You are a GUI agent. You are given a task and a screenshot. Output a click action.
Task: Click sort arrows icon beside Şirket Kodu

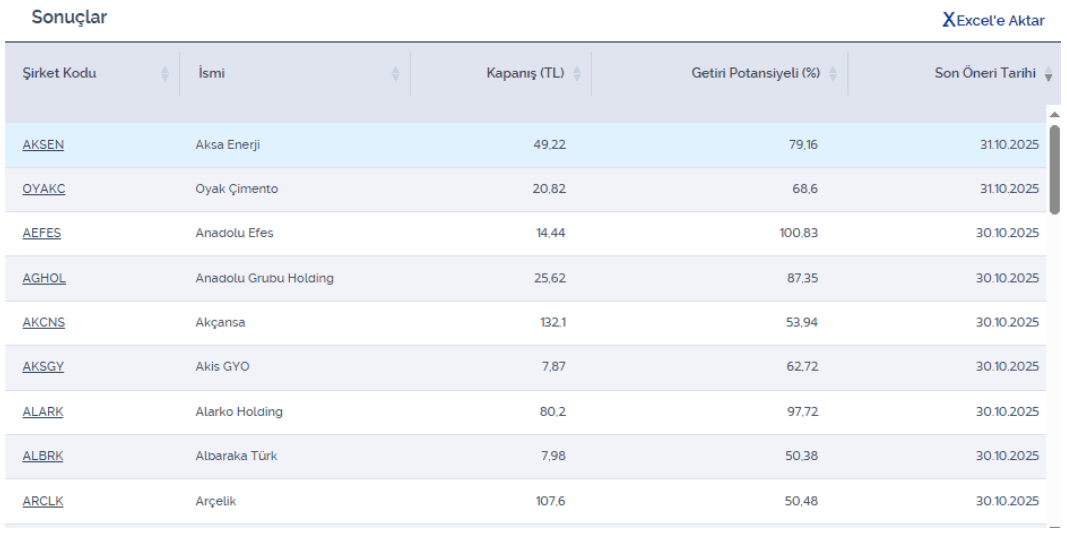pos(165,73)
